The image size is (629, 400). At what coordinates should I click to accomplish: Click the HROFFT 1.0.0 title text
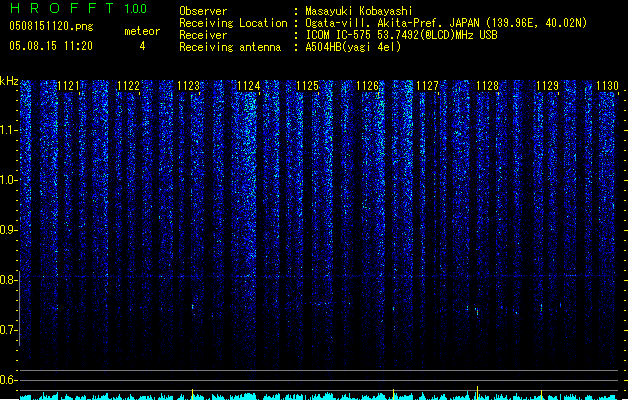click(79, 8)
